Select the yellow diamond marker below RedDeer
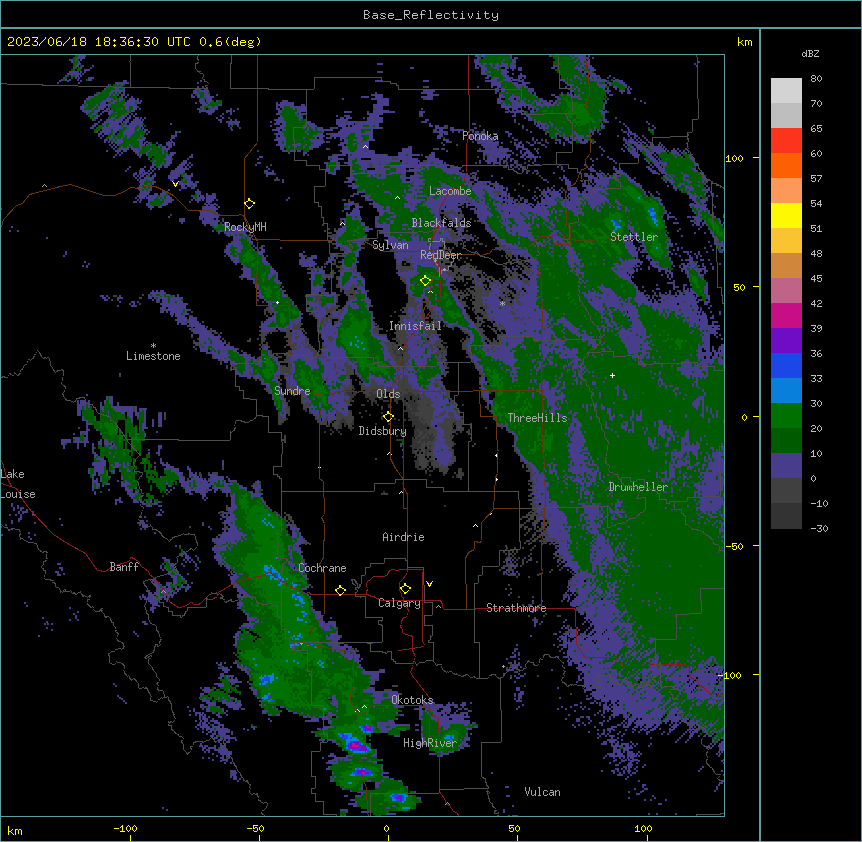 (425, 281)
